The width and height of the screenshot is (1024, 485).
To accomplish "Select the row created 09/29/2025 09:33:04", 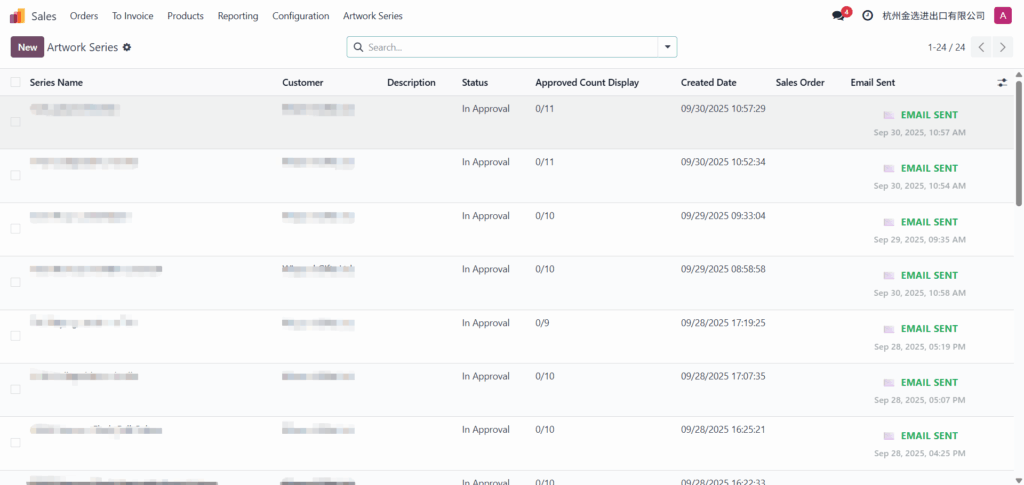I will [x=15, y=229].
